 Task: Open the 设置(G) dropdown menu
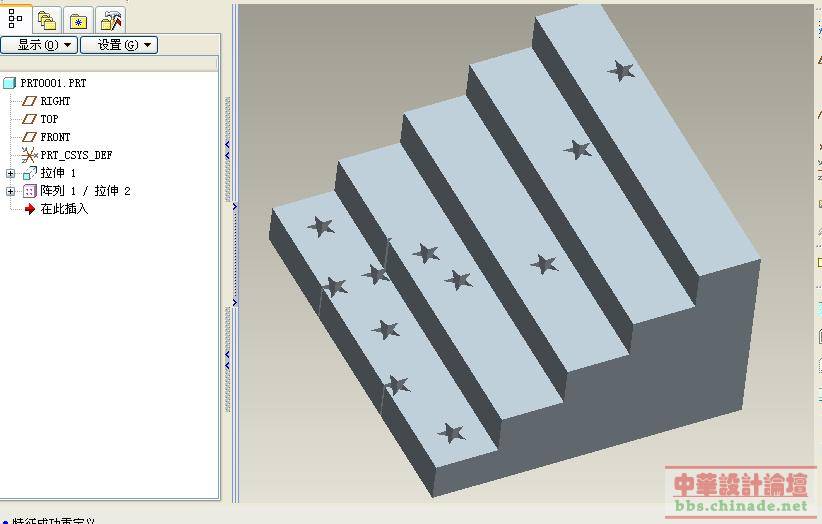pos(119,45)
